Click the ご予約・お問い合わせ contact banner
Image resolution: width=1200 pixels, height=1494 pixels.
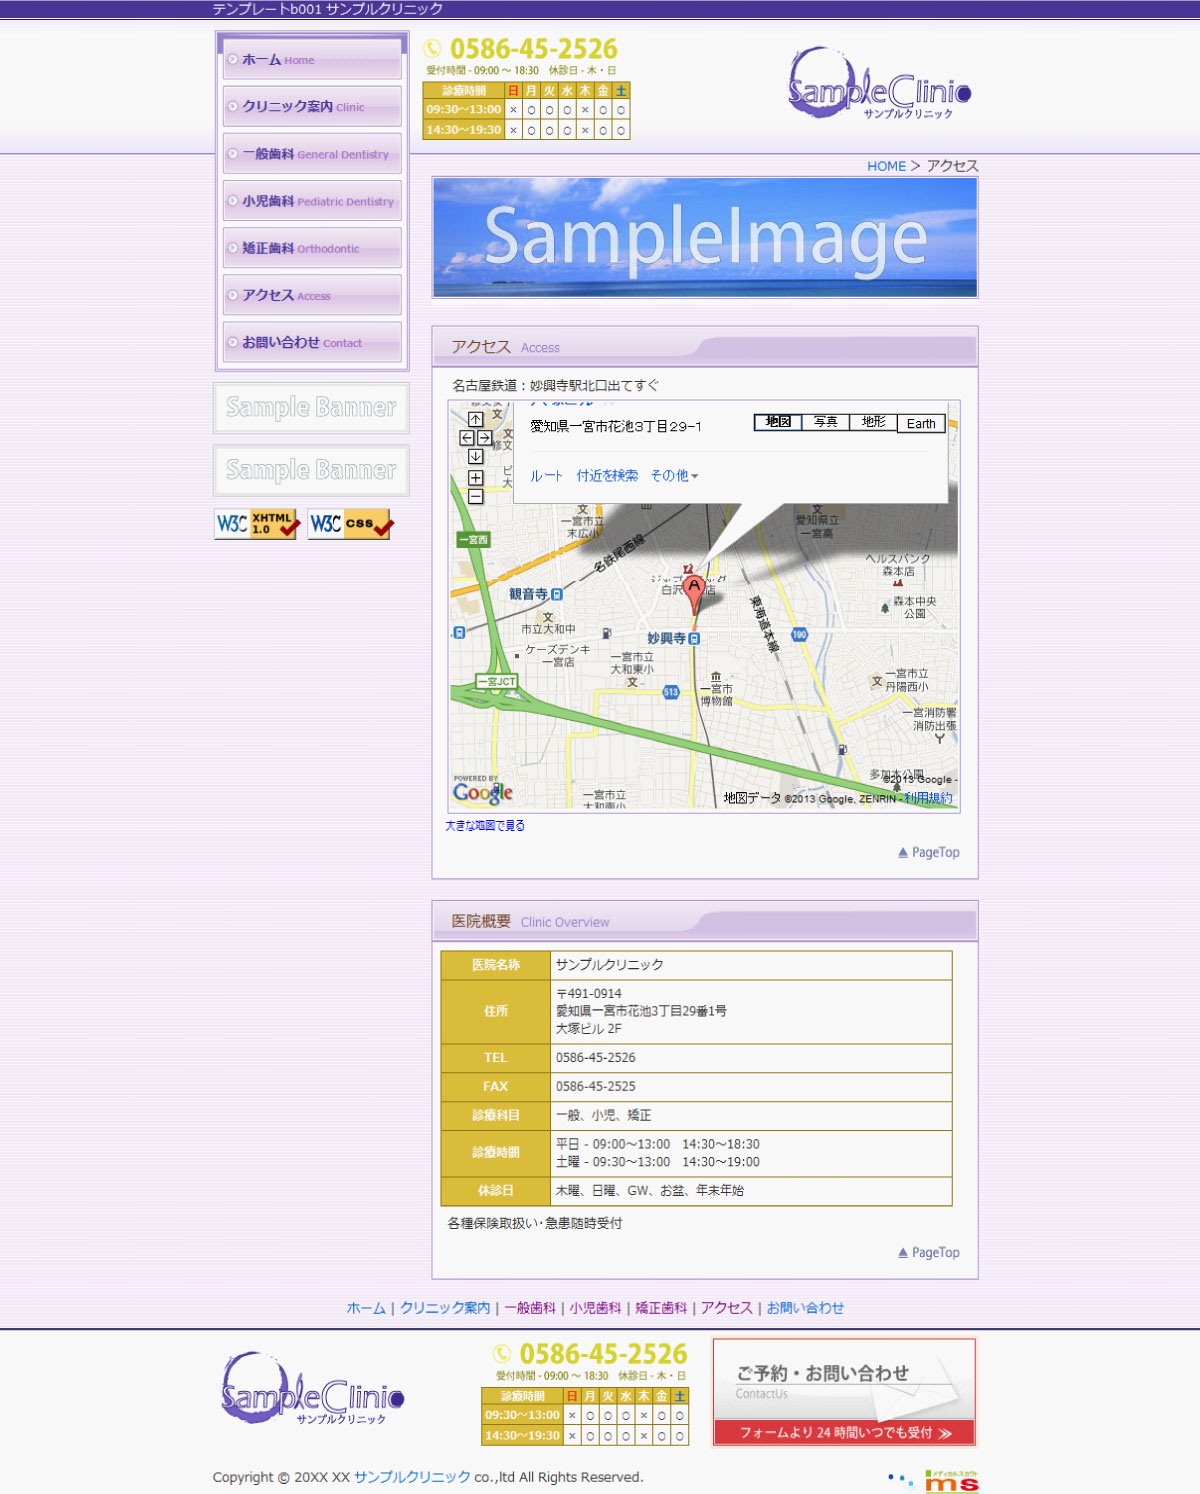coord(844,1392)
